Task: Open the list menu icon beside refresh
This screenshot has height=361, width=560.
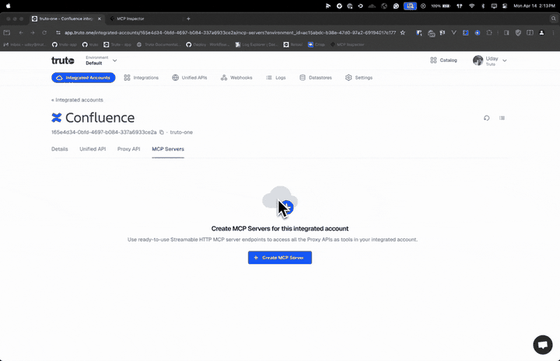Action: [502, 118]
